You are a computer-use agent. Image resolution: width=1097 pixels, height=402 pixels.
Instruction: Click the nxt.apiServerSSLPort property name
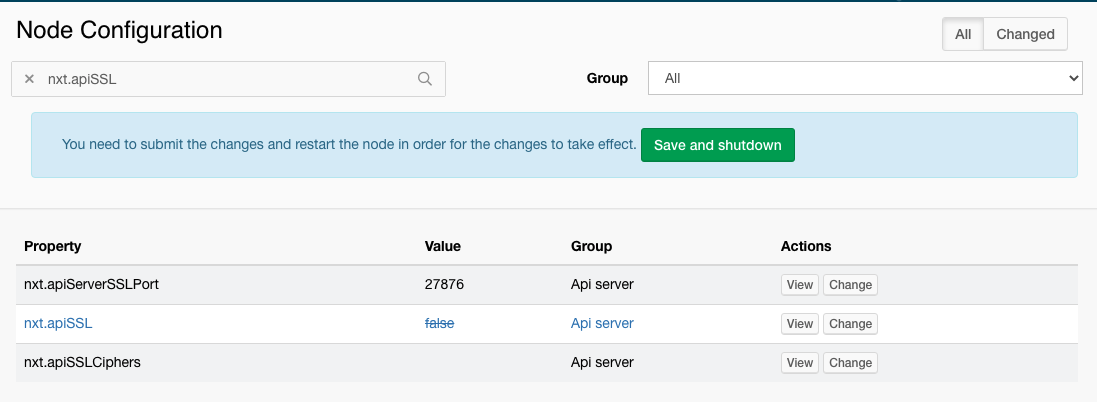(x=92, y=285)
